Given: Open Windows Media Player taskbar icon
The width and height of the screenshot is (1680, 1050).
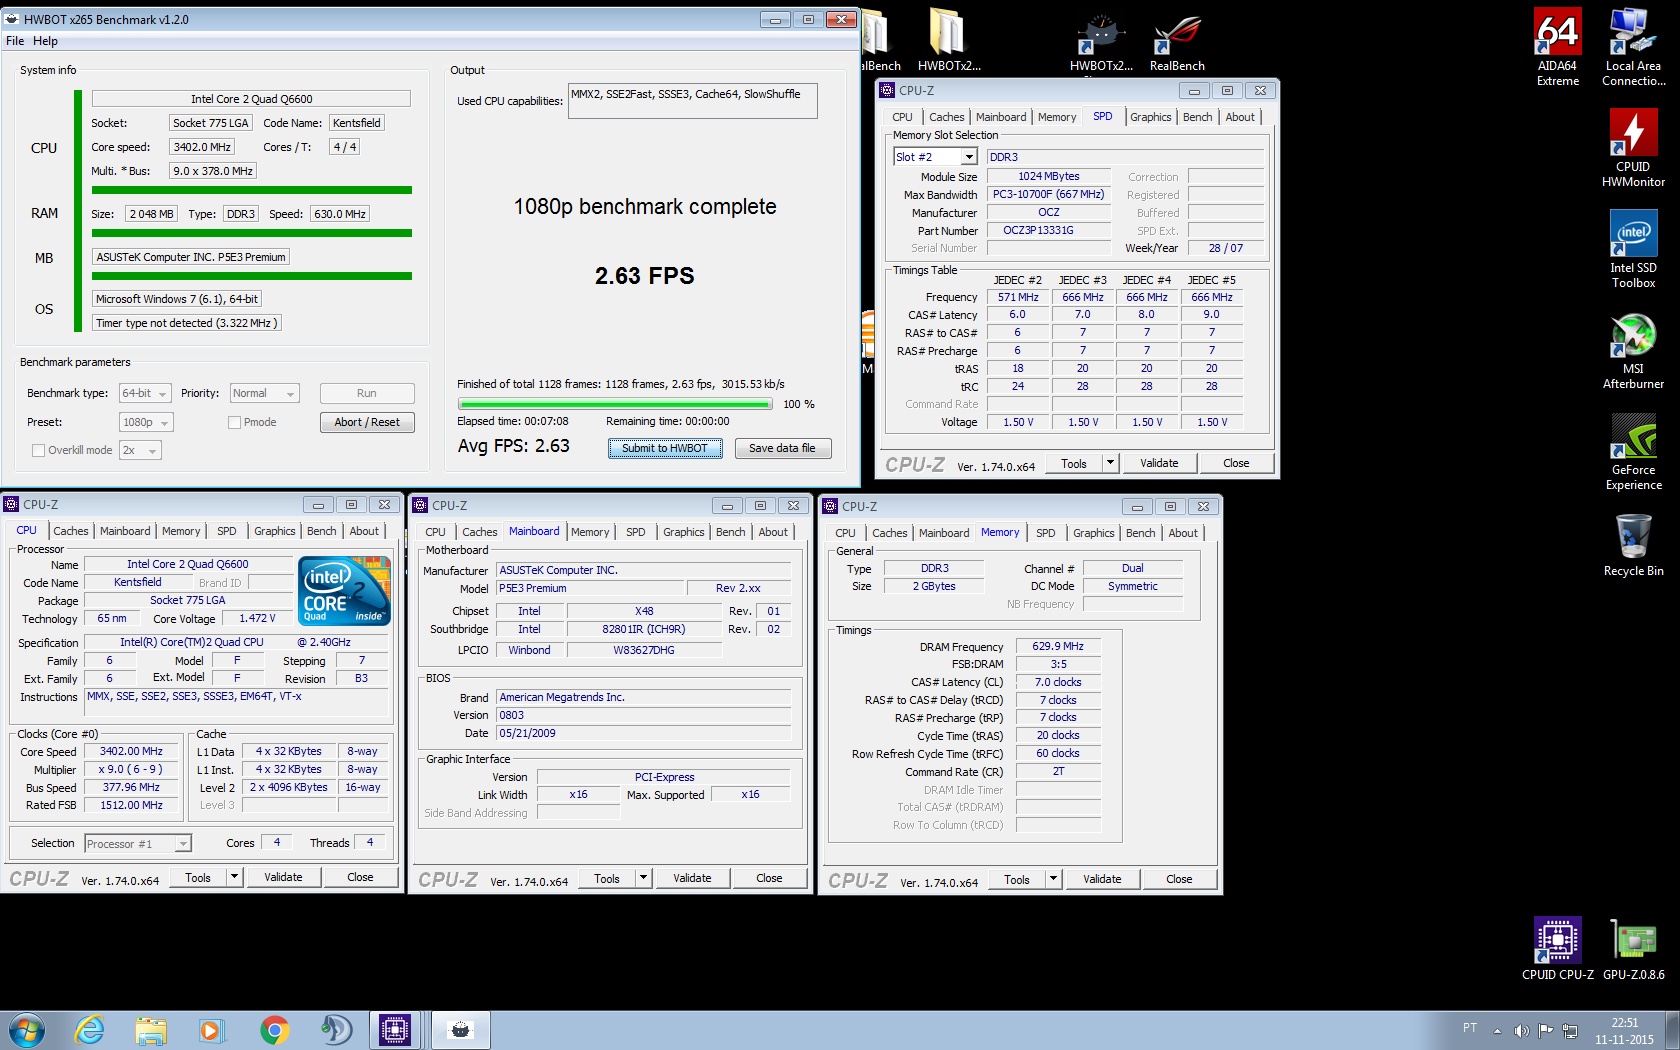Looking at the screenshot, I should 211,1029.
